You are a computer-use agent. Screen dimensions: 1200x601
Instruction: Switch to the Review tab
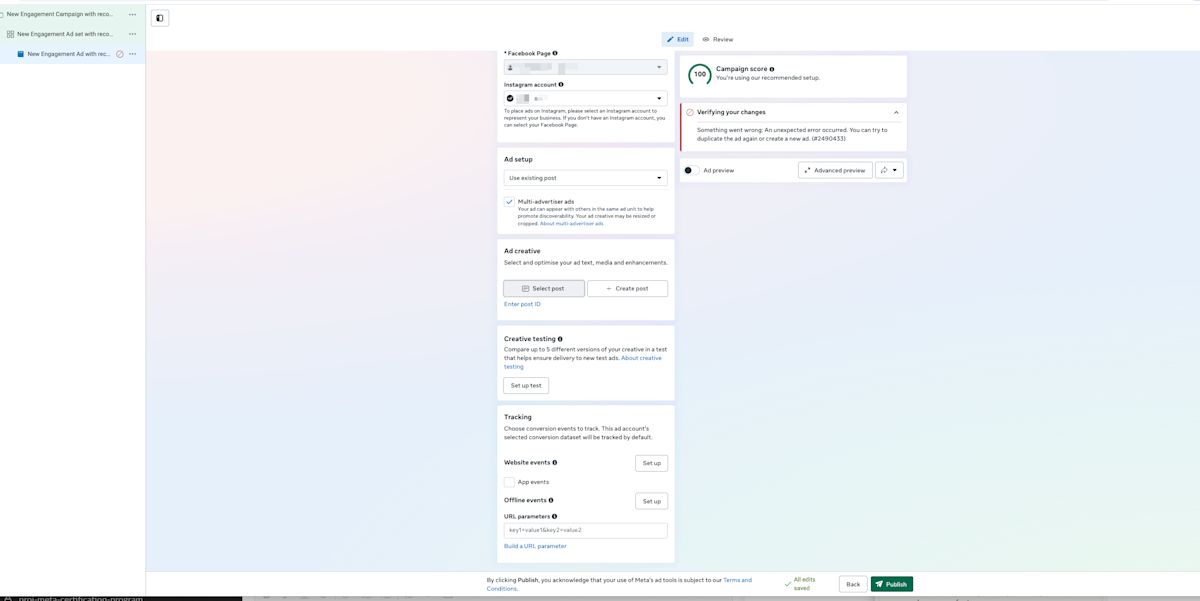click(718, 39)
